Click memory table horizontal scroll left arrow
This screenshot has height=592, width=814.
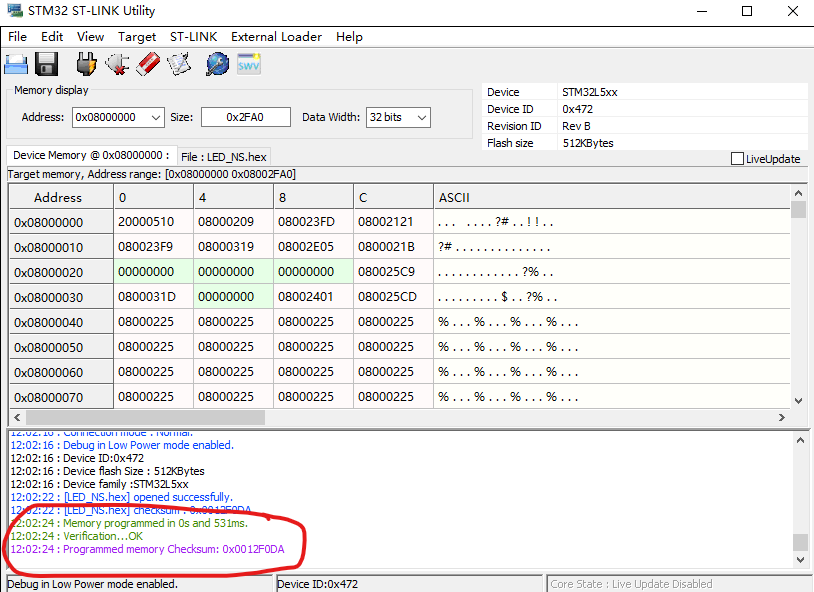(x=17, y=418)
